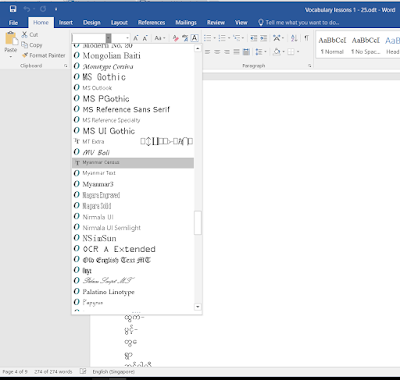
Task: Apply the No Spacing style
Action: (x=366, y=45)
